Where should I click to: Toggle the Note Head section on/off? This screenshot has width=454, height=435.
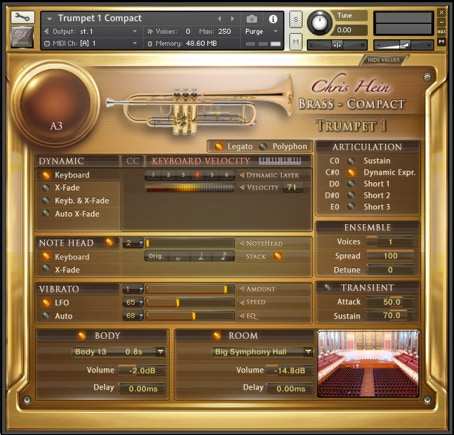point(109,243)
